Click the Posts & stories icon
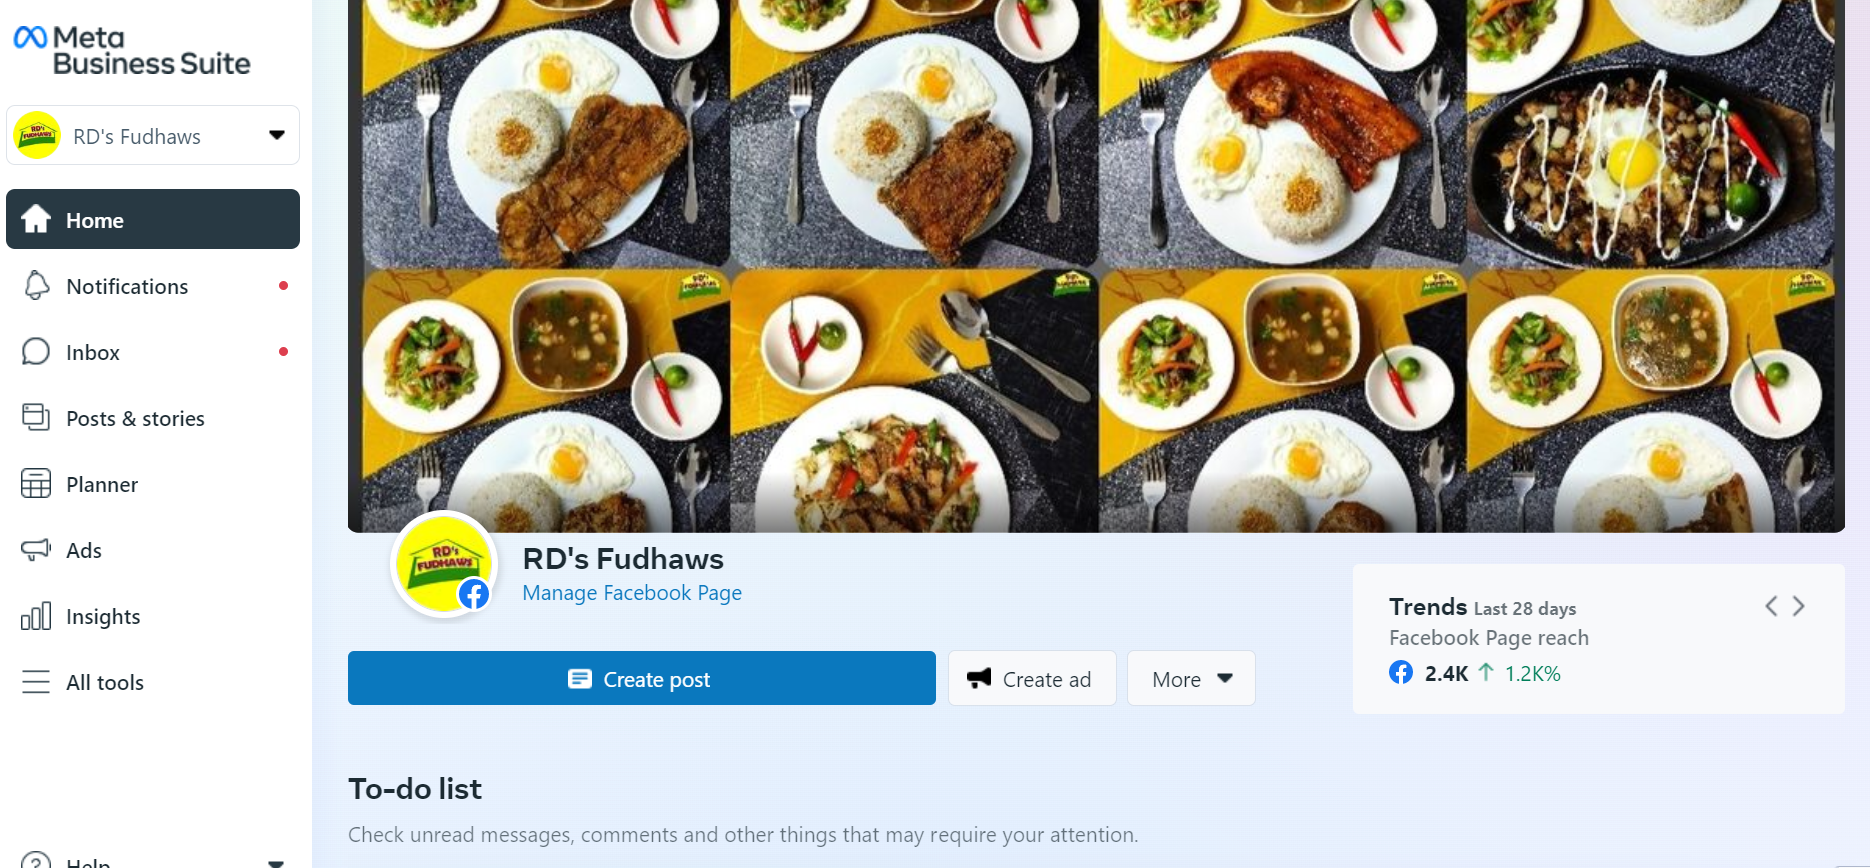 [x=36, y=417]
